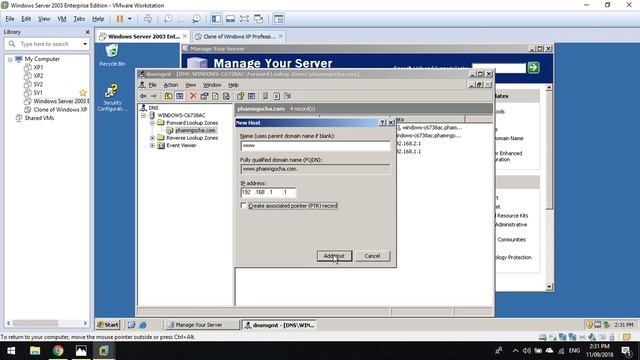Open dnsmgmt View menu

[191, 85]
